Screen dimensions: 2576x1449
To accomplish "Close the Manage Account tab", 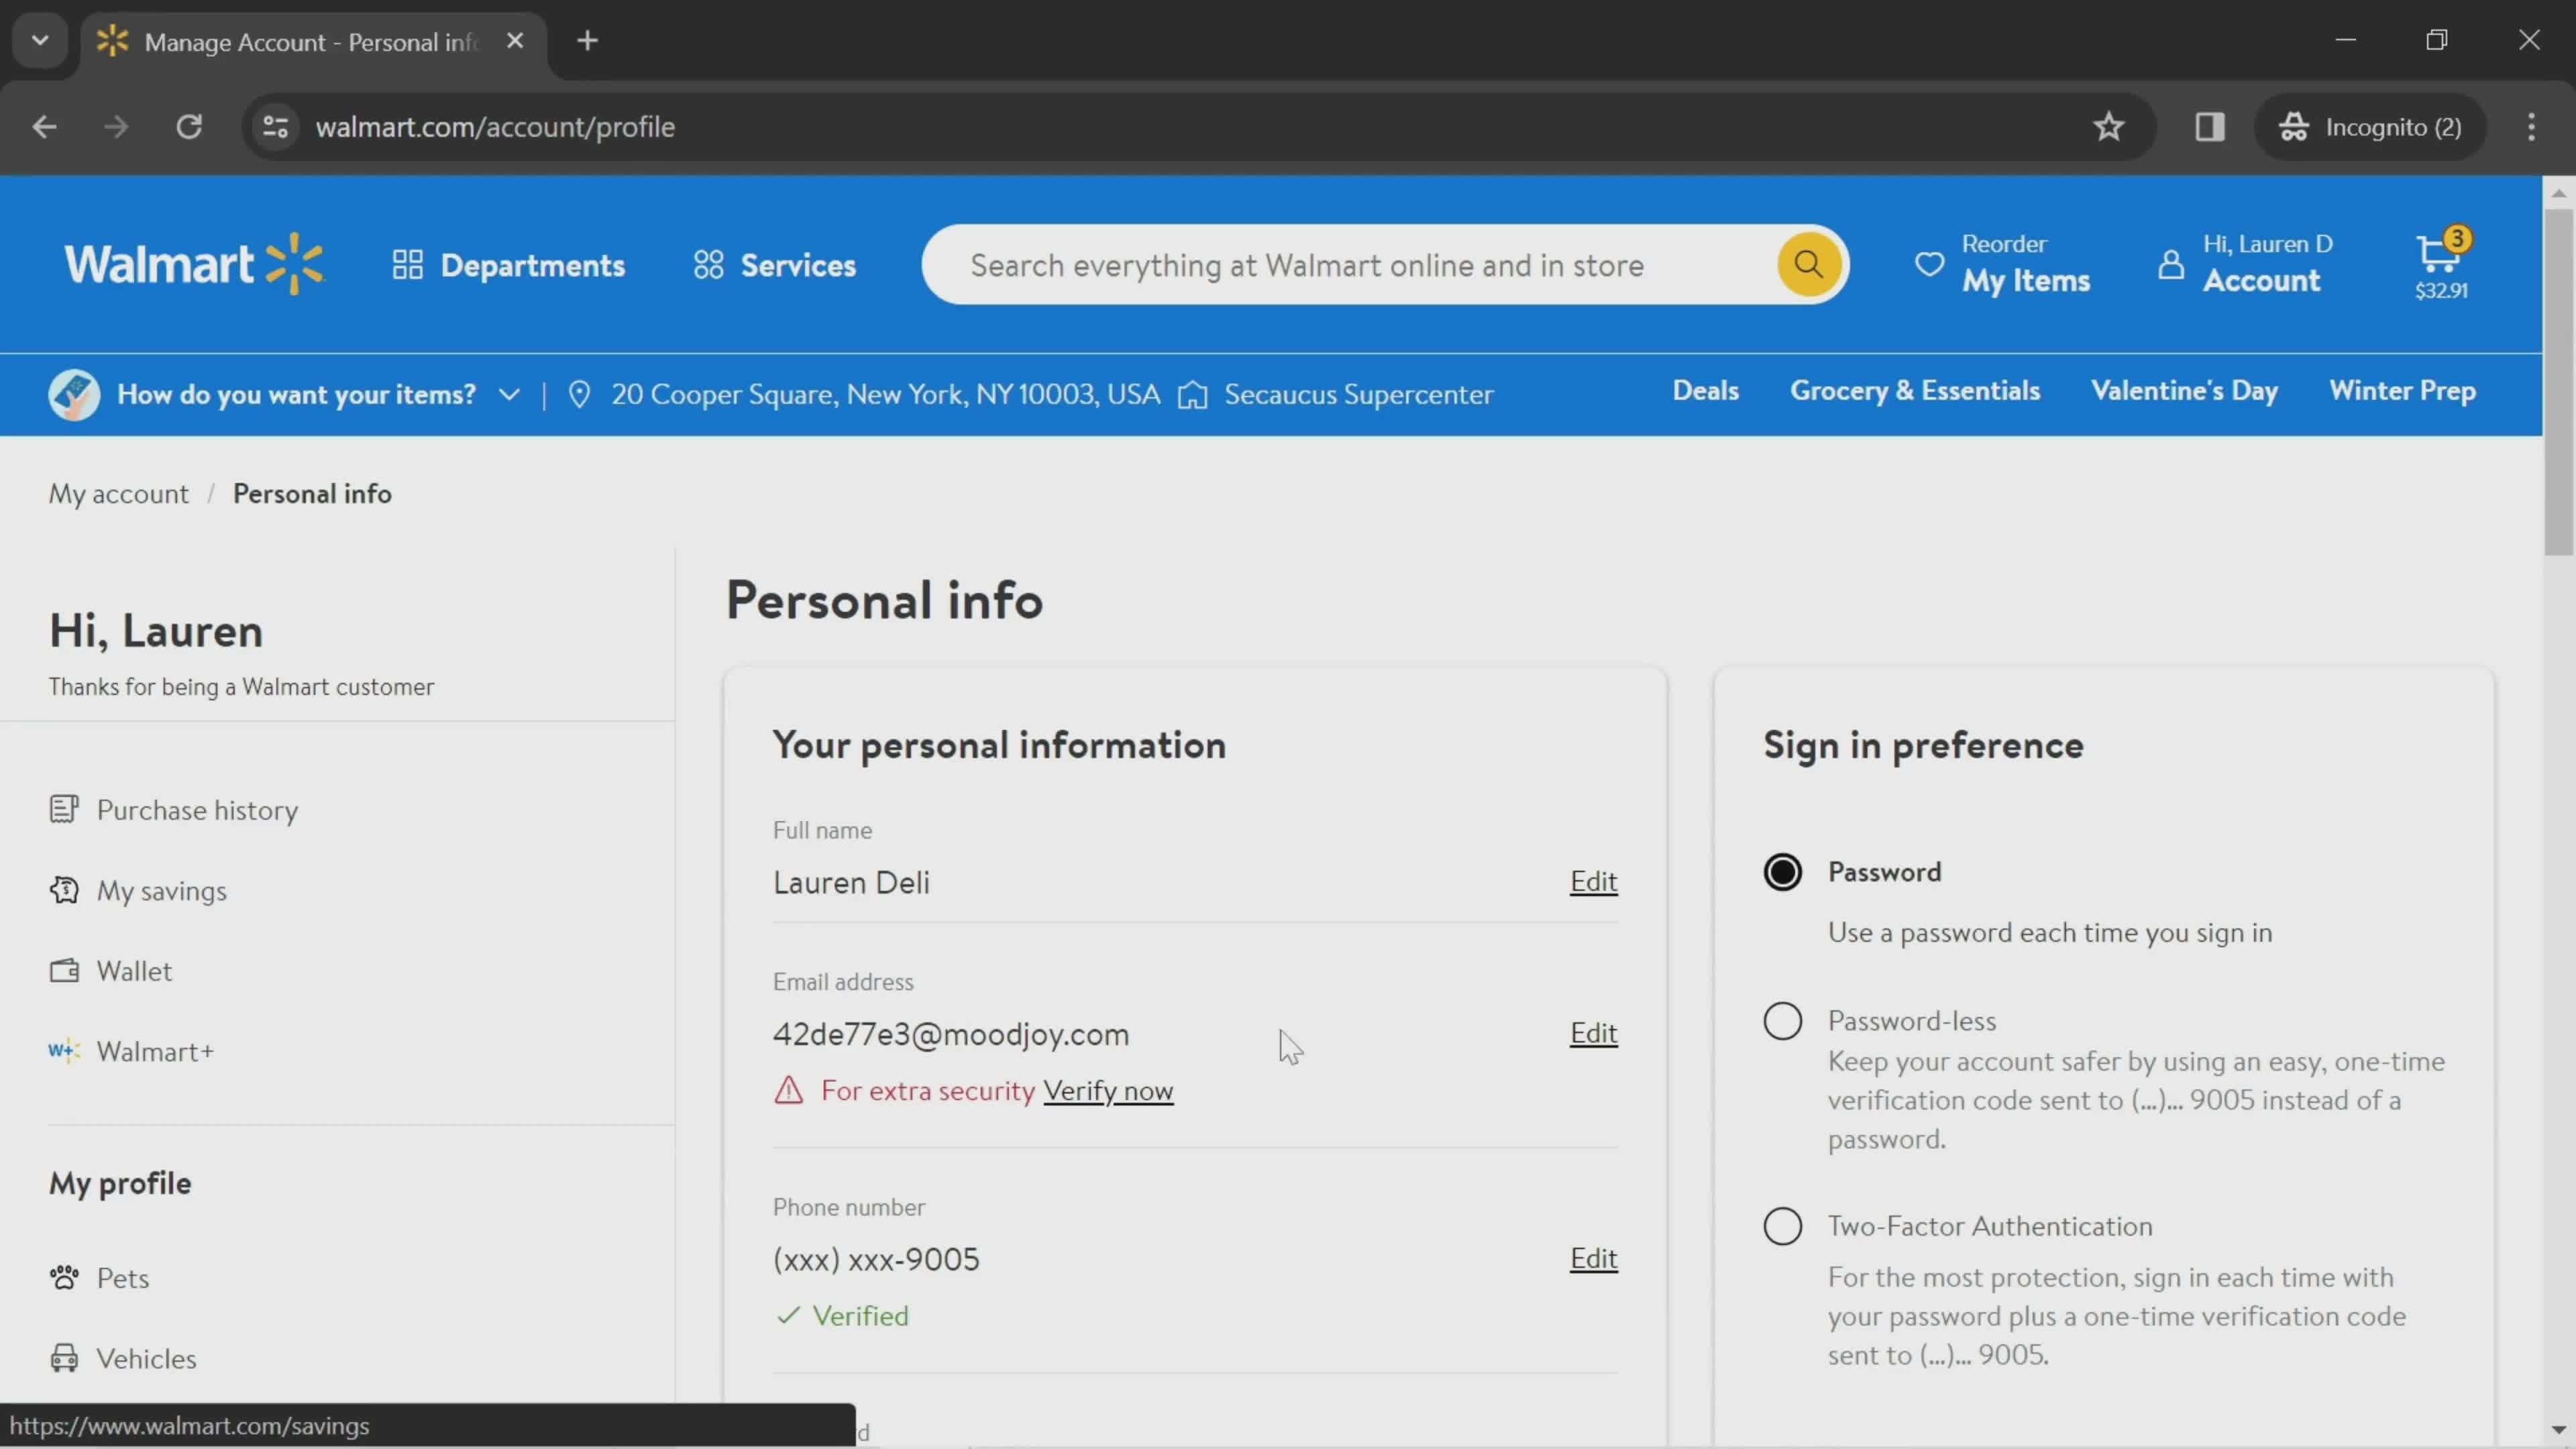I will [515, 41].
